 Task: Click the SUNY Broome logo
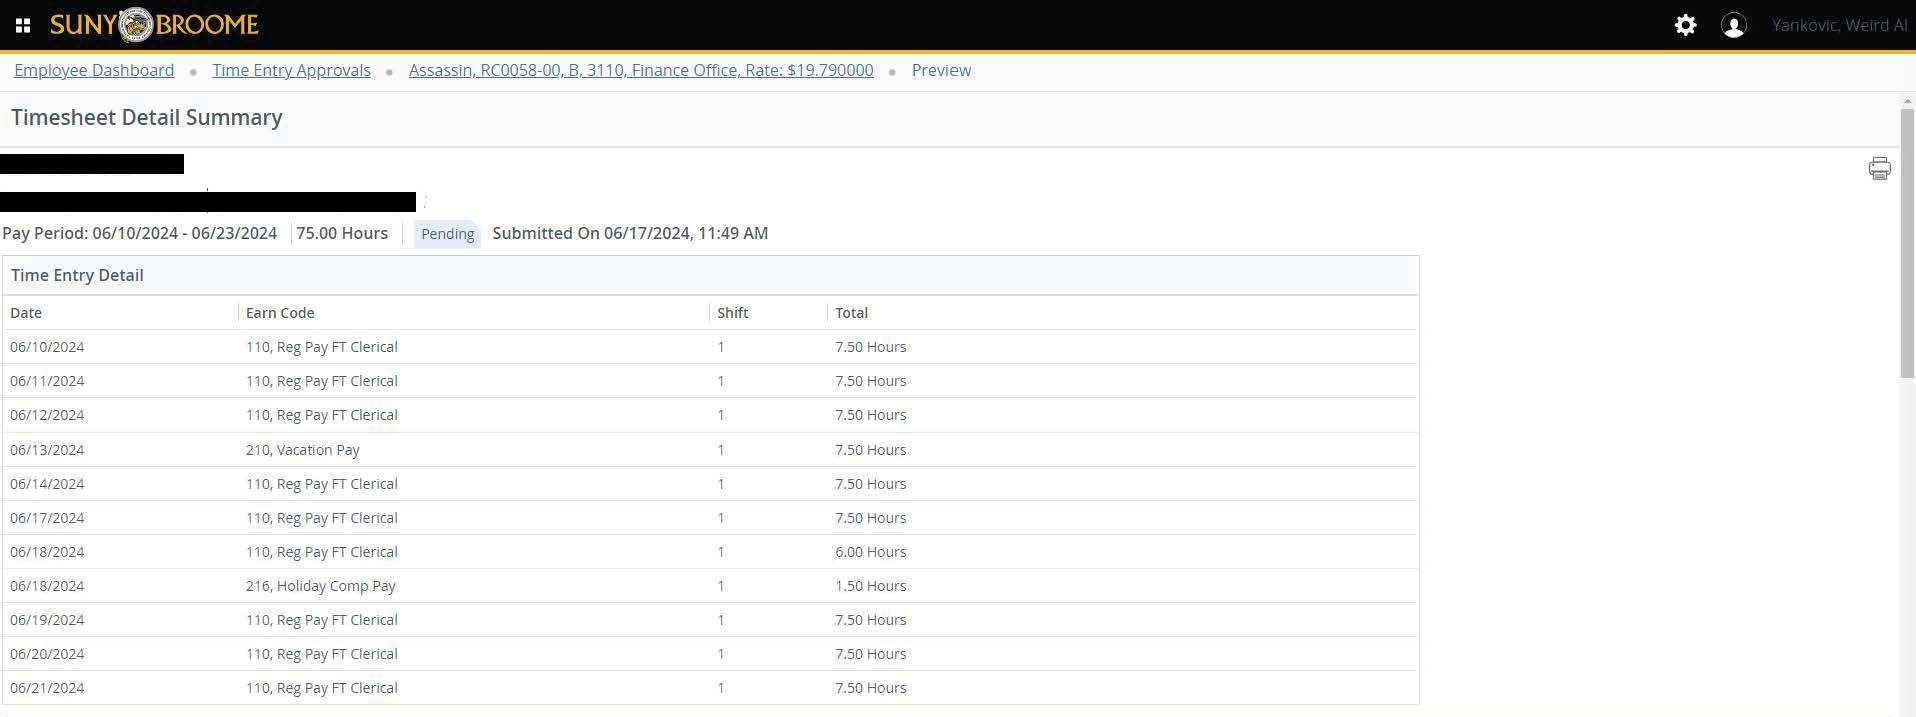(x=154, y=25)
